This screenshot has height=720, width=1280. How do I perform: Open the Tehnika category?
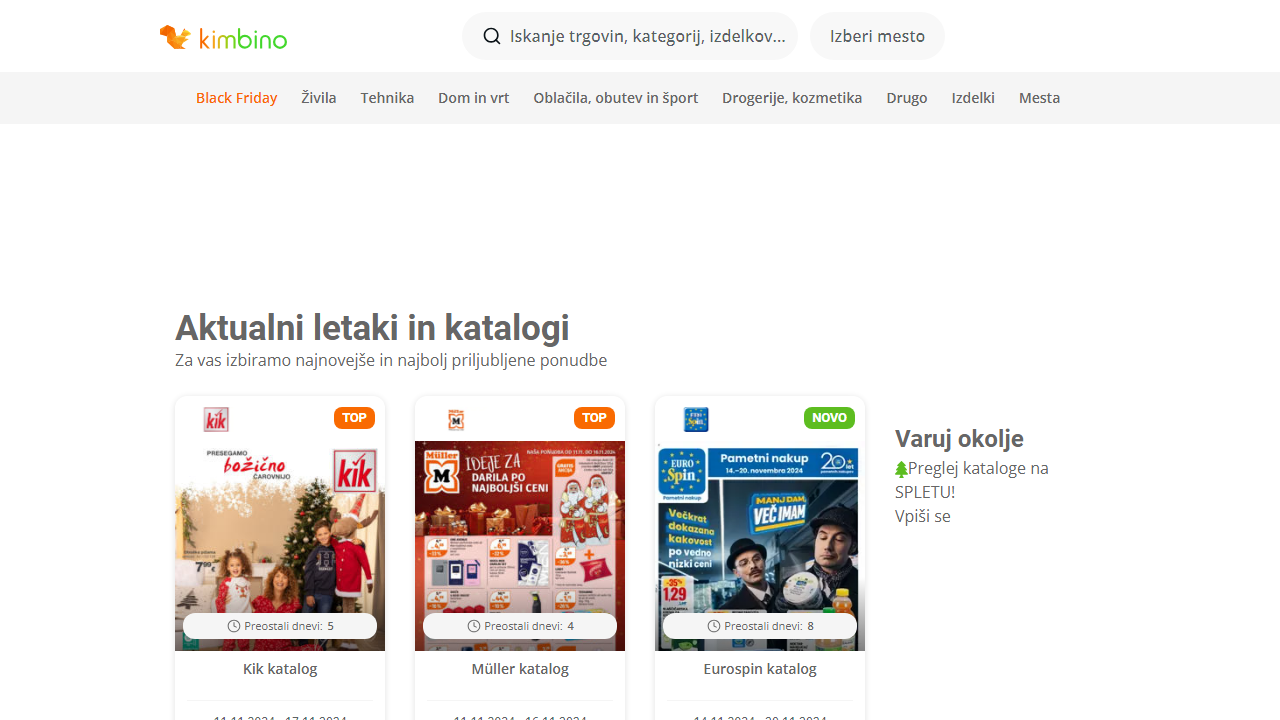click(x=387, y=98)
